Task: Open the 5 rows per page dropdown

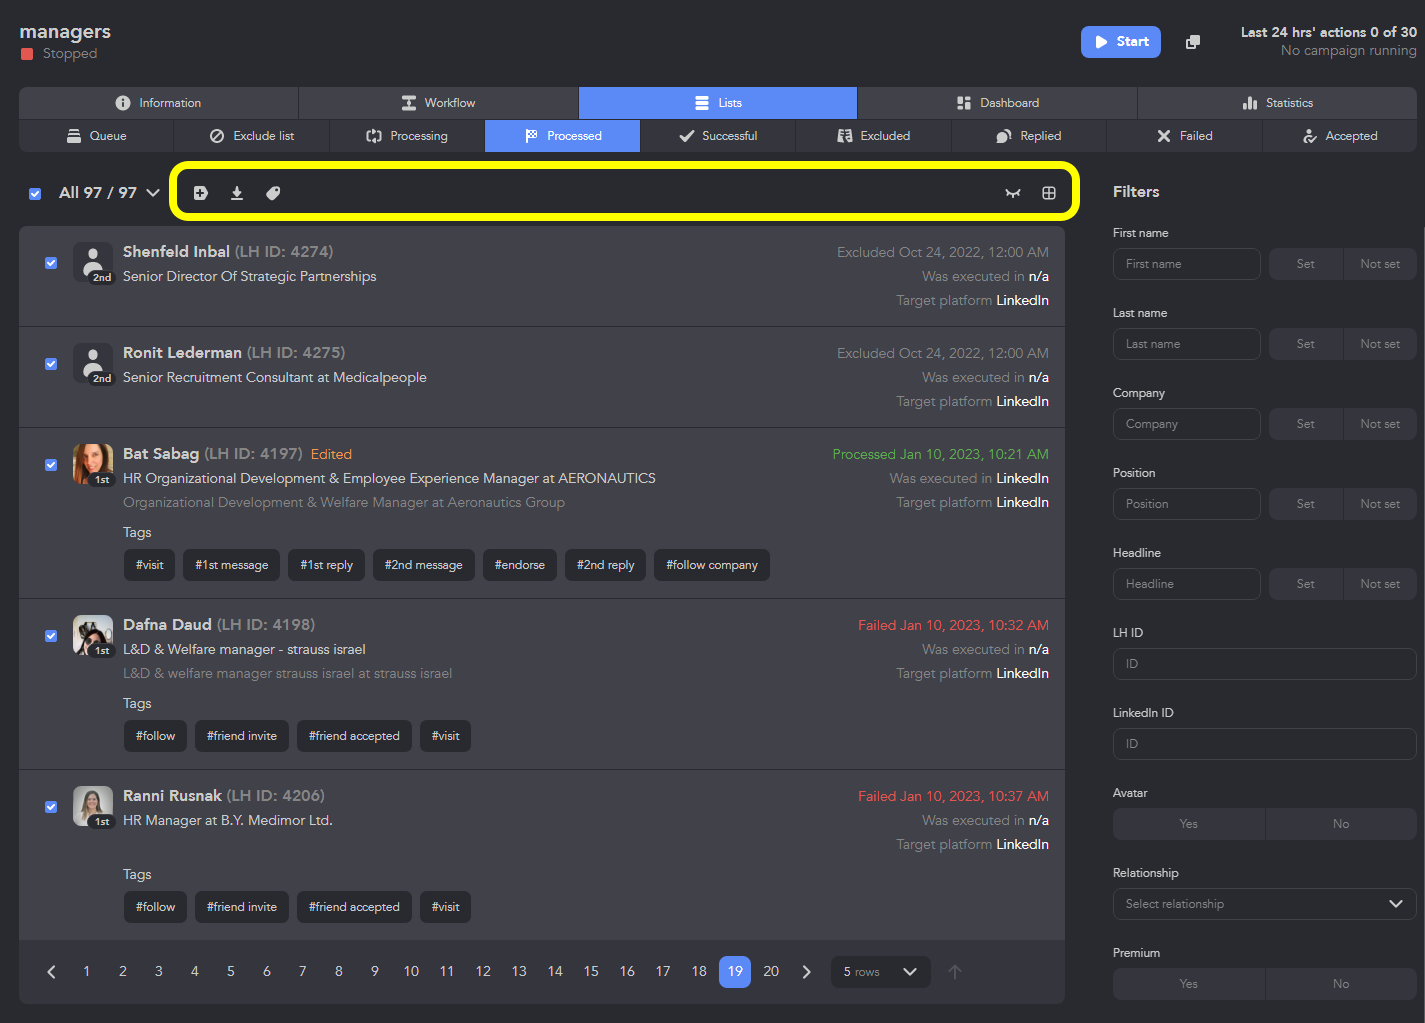Action: 880,972
